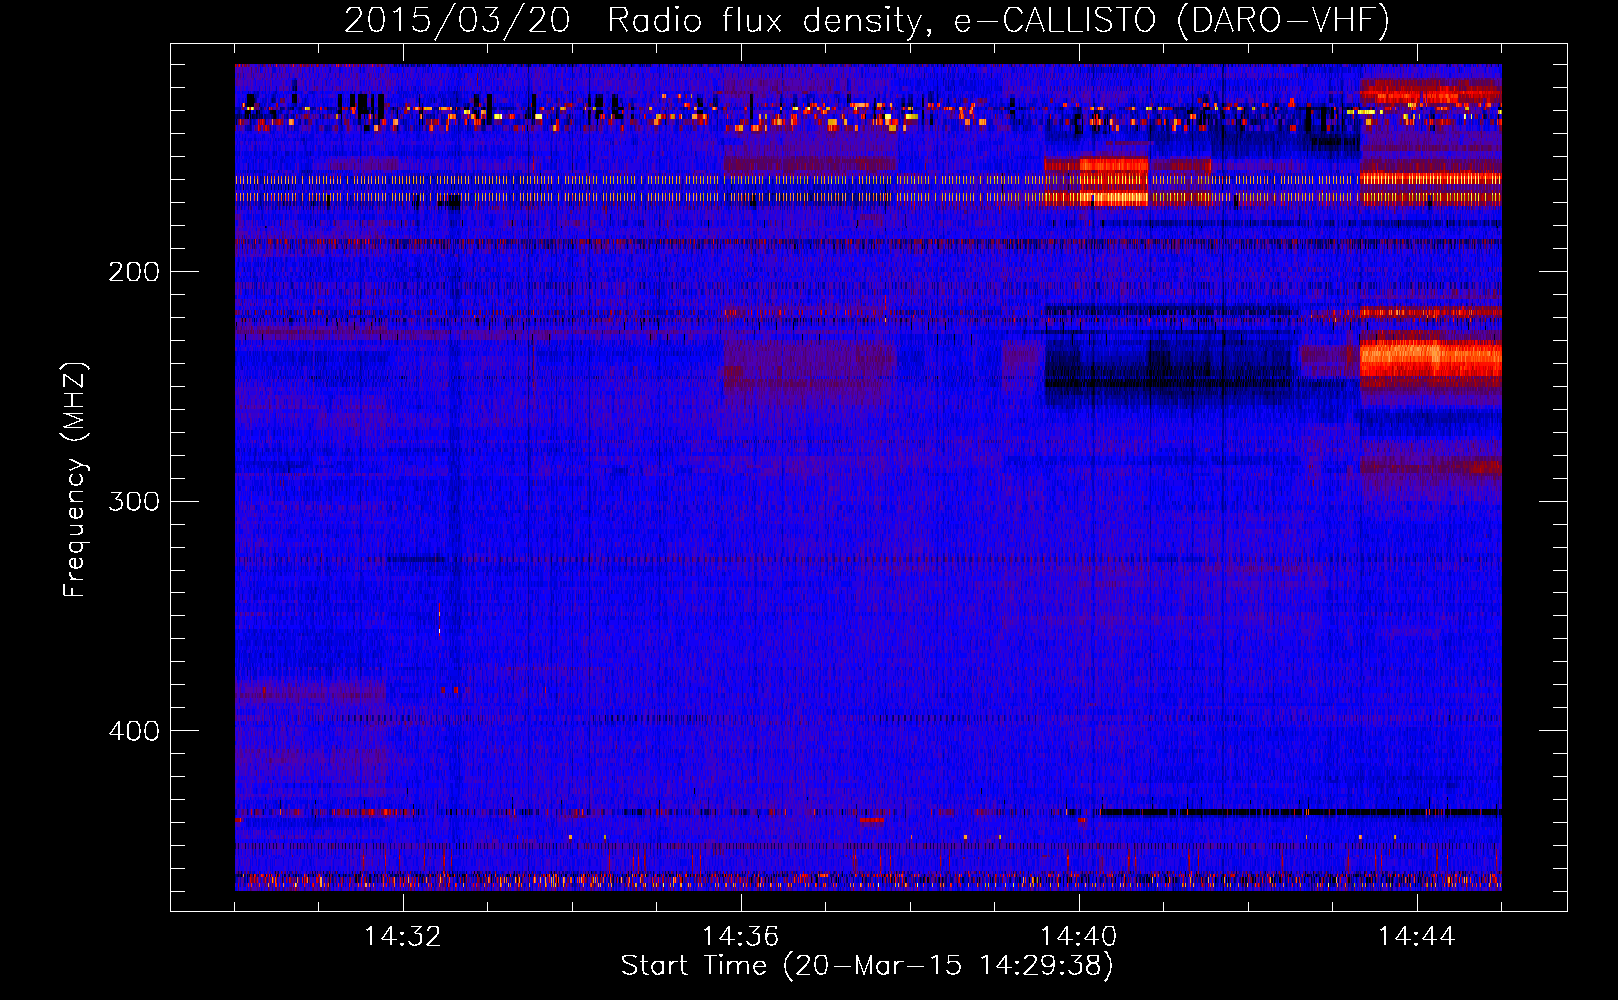The image size is (1618, 1000).
Task: Click the 200 frequency tick label
Action: point(134,272)
